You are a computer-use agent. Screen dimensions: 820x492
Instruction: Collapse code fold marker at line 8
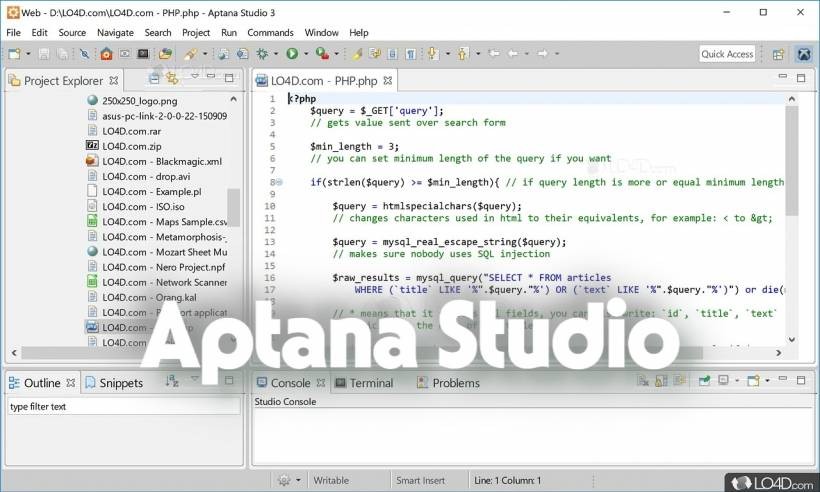pyautogui.click(x=279, y=182)
